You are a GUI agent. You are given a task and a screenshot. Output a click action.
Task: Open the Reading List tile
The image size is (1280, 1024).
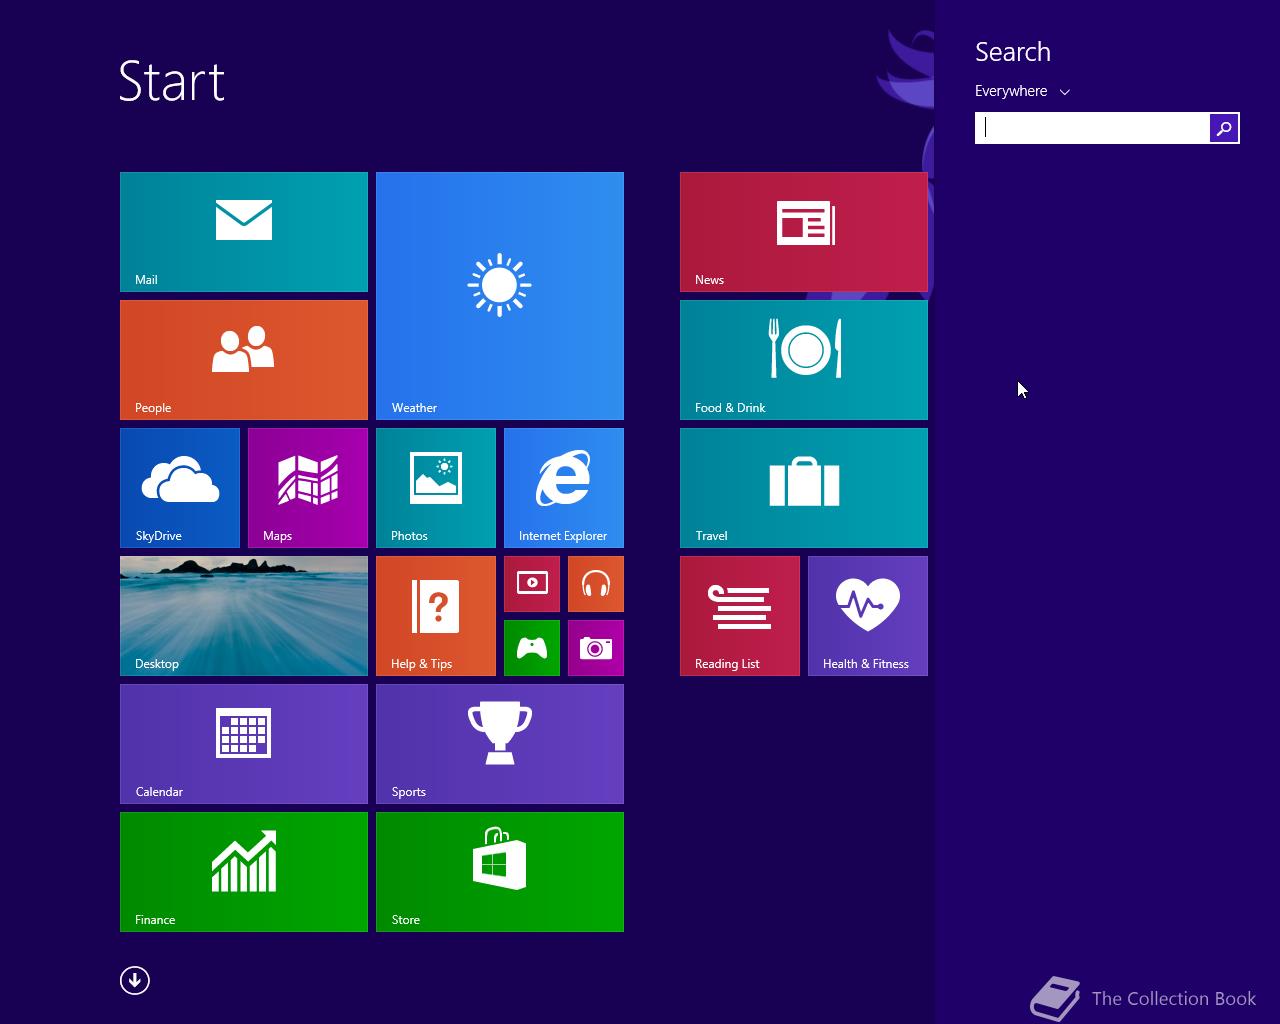click(x=740, y=616)
